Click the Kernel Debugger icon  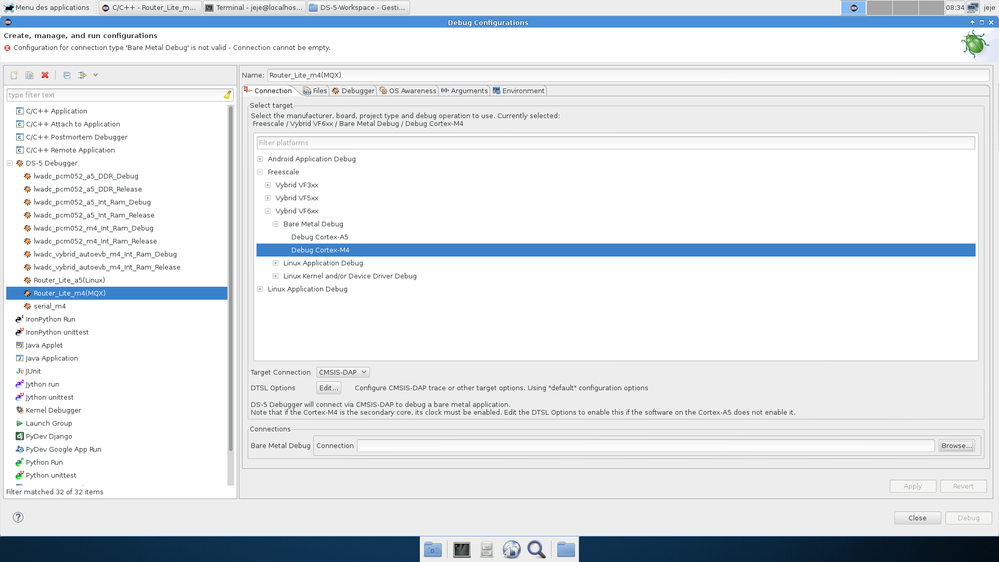[19, 410]
